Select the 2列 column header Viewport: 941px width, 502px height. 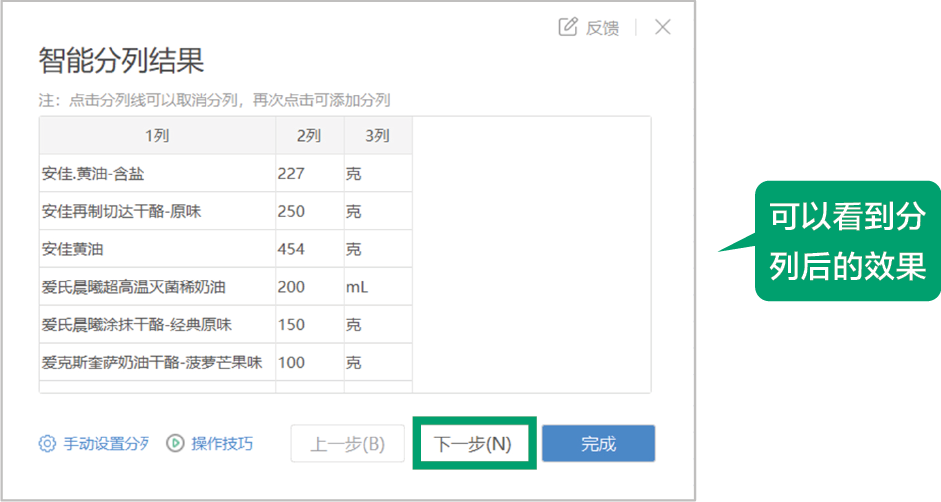[x=309, y=136]
